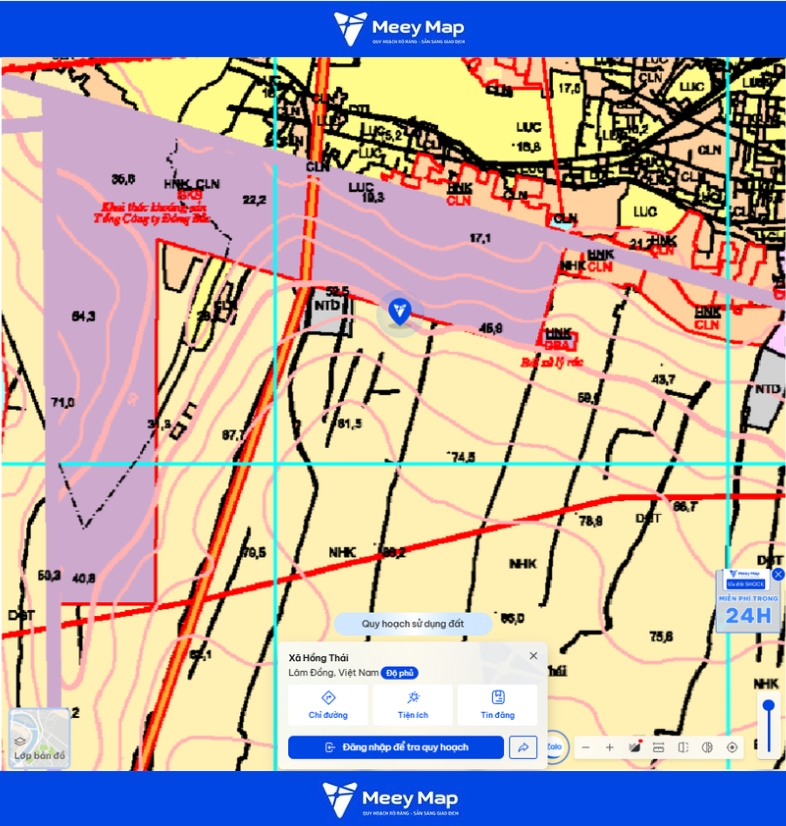This screenshot has width=786, height=826.
Task: Click elevation label 43,7
Action: (663, 379)
